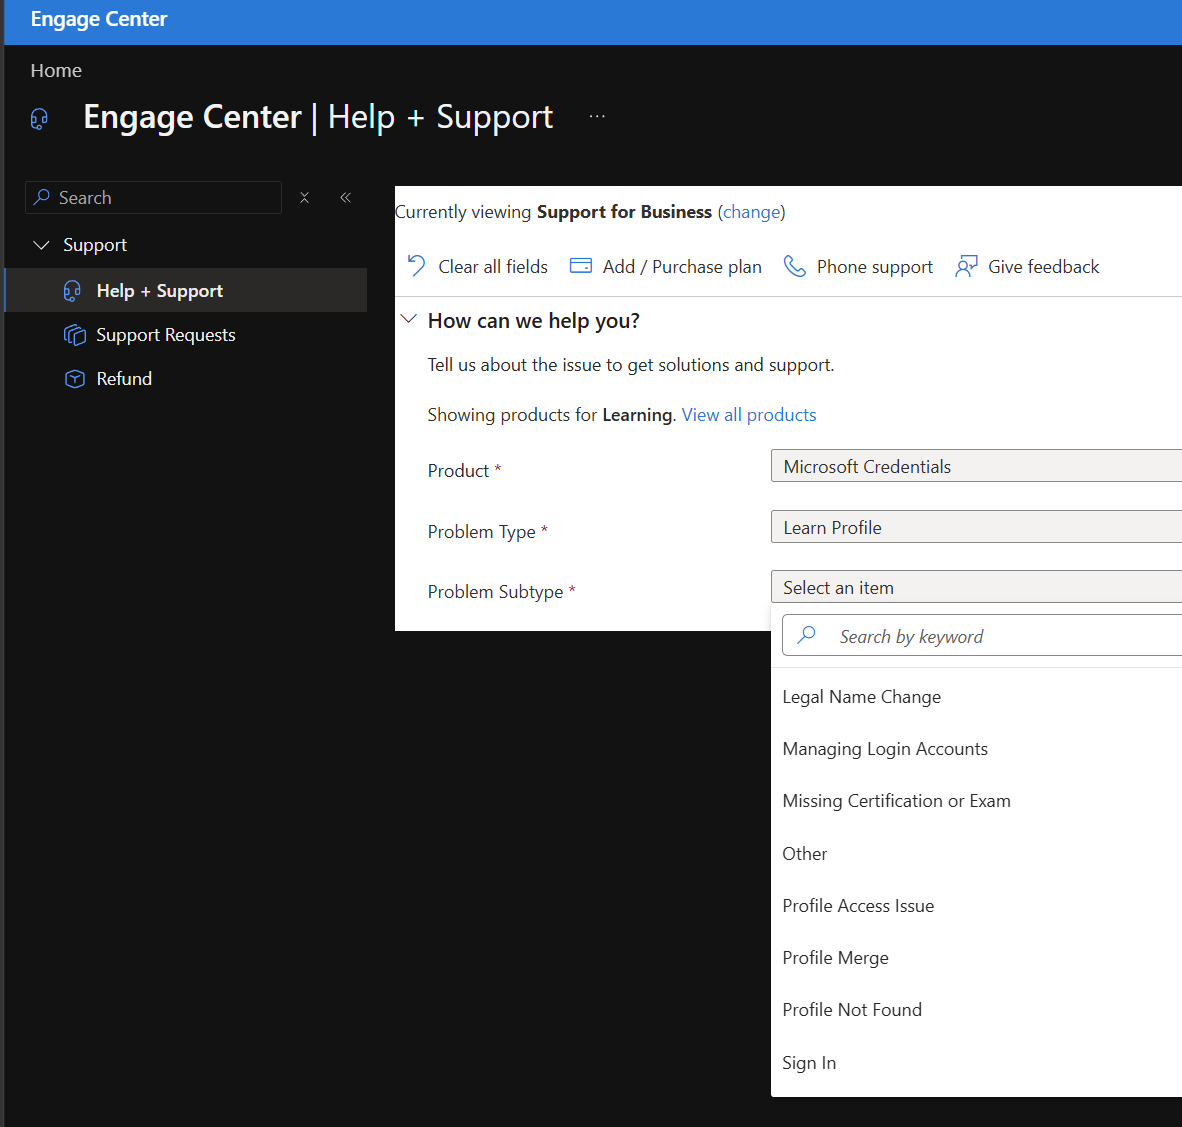Viewport: 1182px width, 1127px height.
Task: Click the sidebar Search input field
Action: (154, 198)
